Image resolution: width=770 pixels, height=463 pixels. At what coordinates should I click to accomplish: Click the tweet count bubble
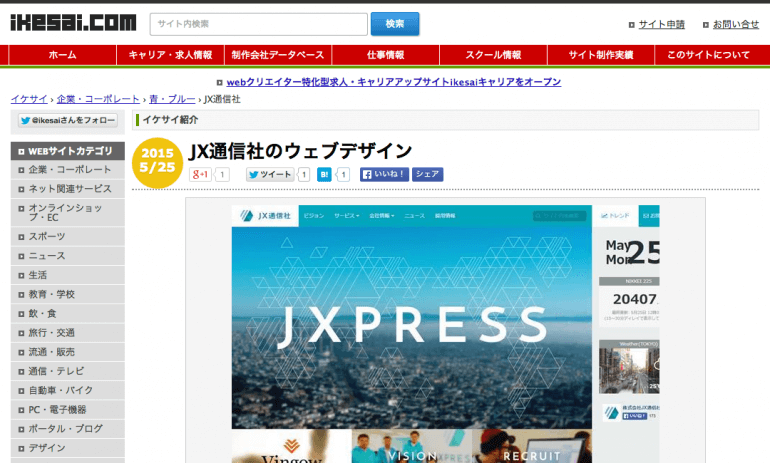304,174
